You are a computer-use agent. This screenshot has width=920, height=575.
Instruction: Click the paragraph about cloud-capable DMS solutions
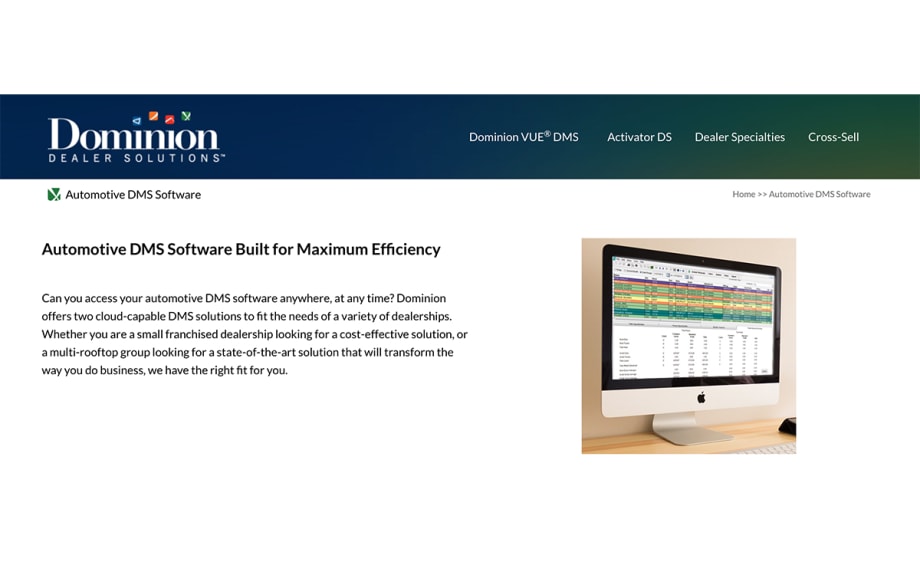pos(254,334)
